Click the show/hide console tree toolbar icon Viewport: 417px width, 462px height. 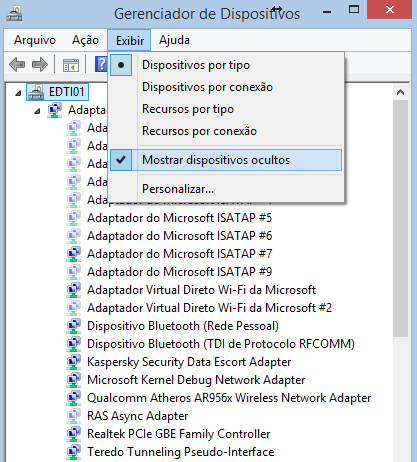coord(71,65)
